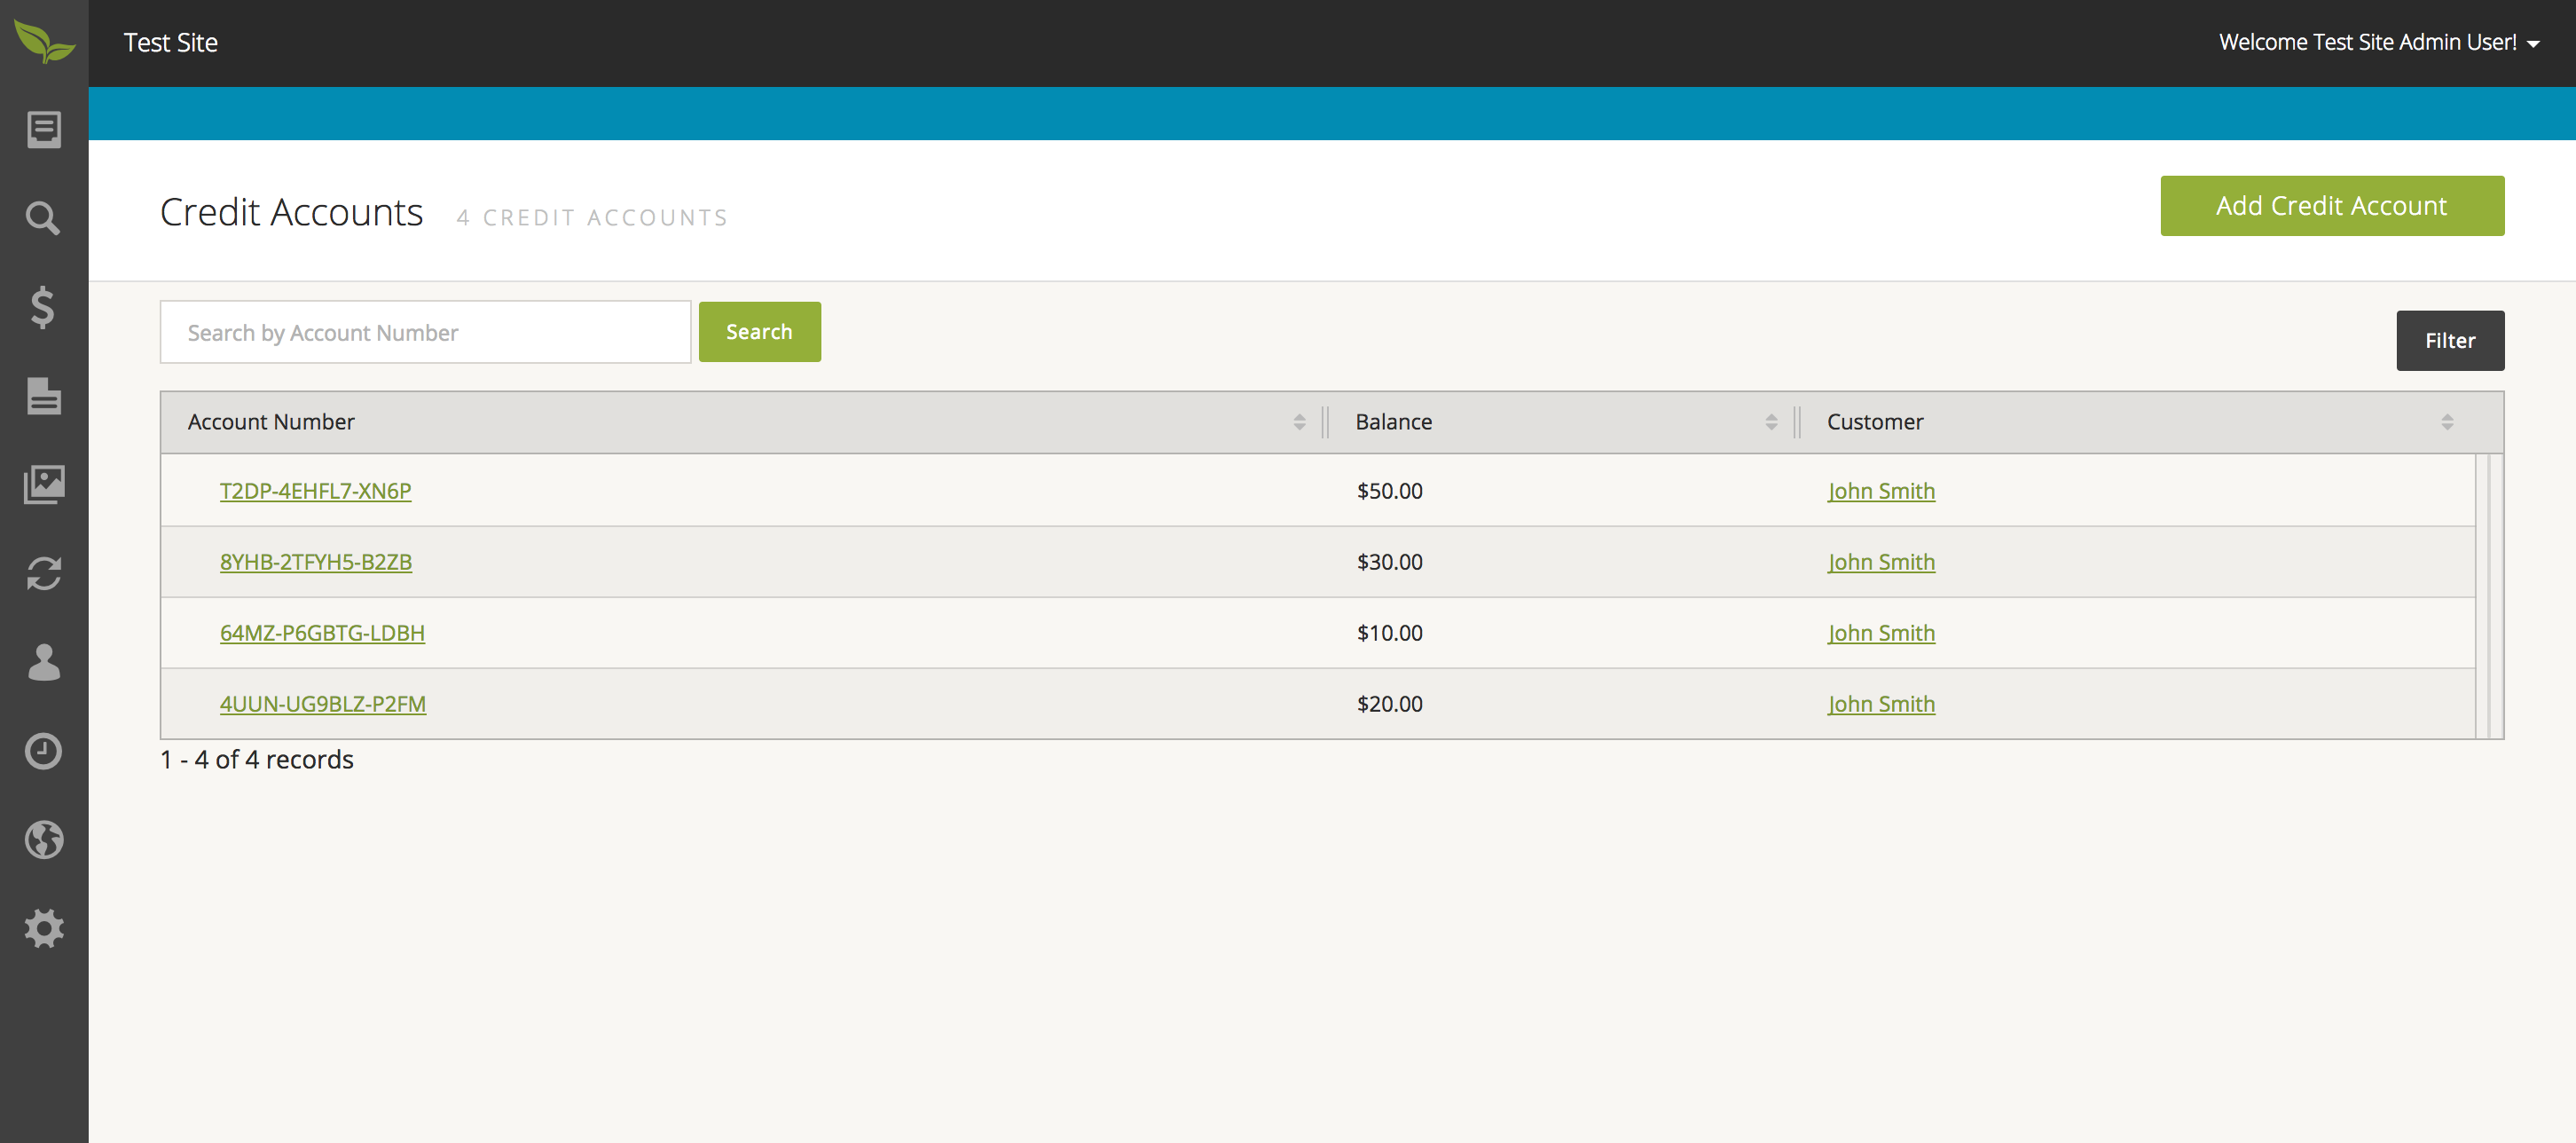This screenshot has width=2576, height=1143.
Task: Click the sync/refresh icon in sidebar
Action: [44, 572]
